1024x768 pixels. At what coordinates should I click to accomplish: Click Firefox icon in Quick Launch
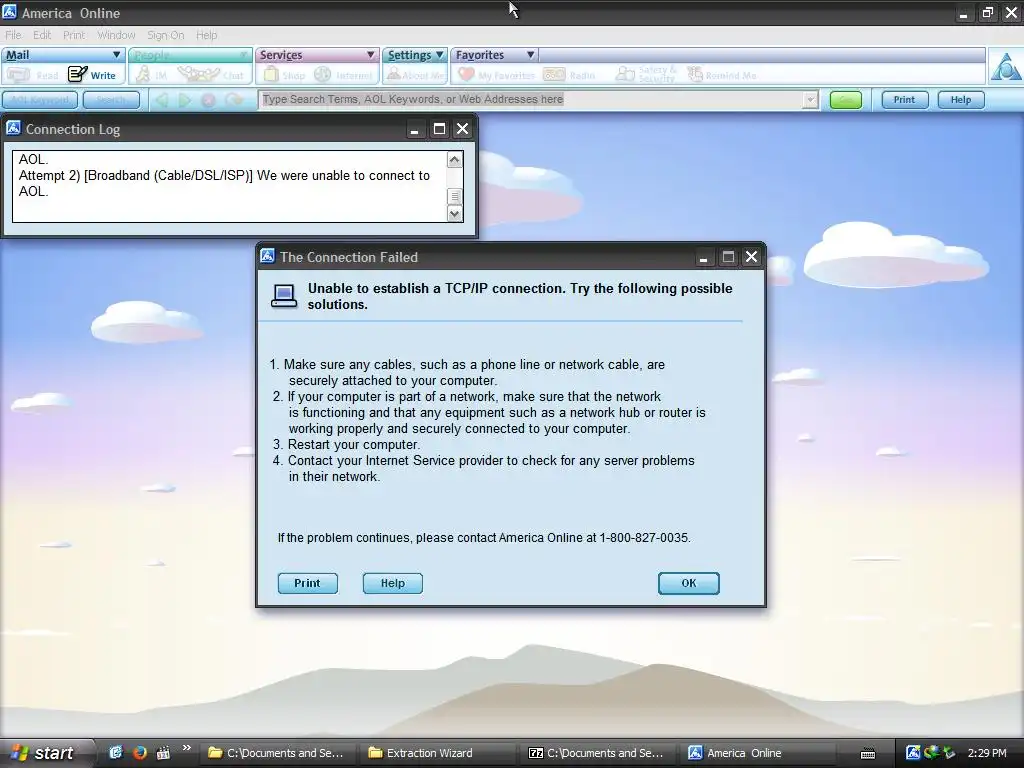(140, 752)
